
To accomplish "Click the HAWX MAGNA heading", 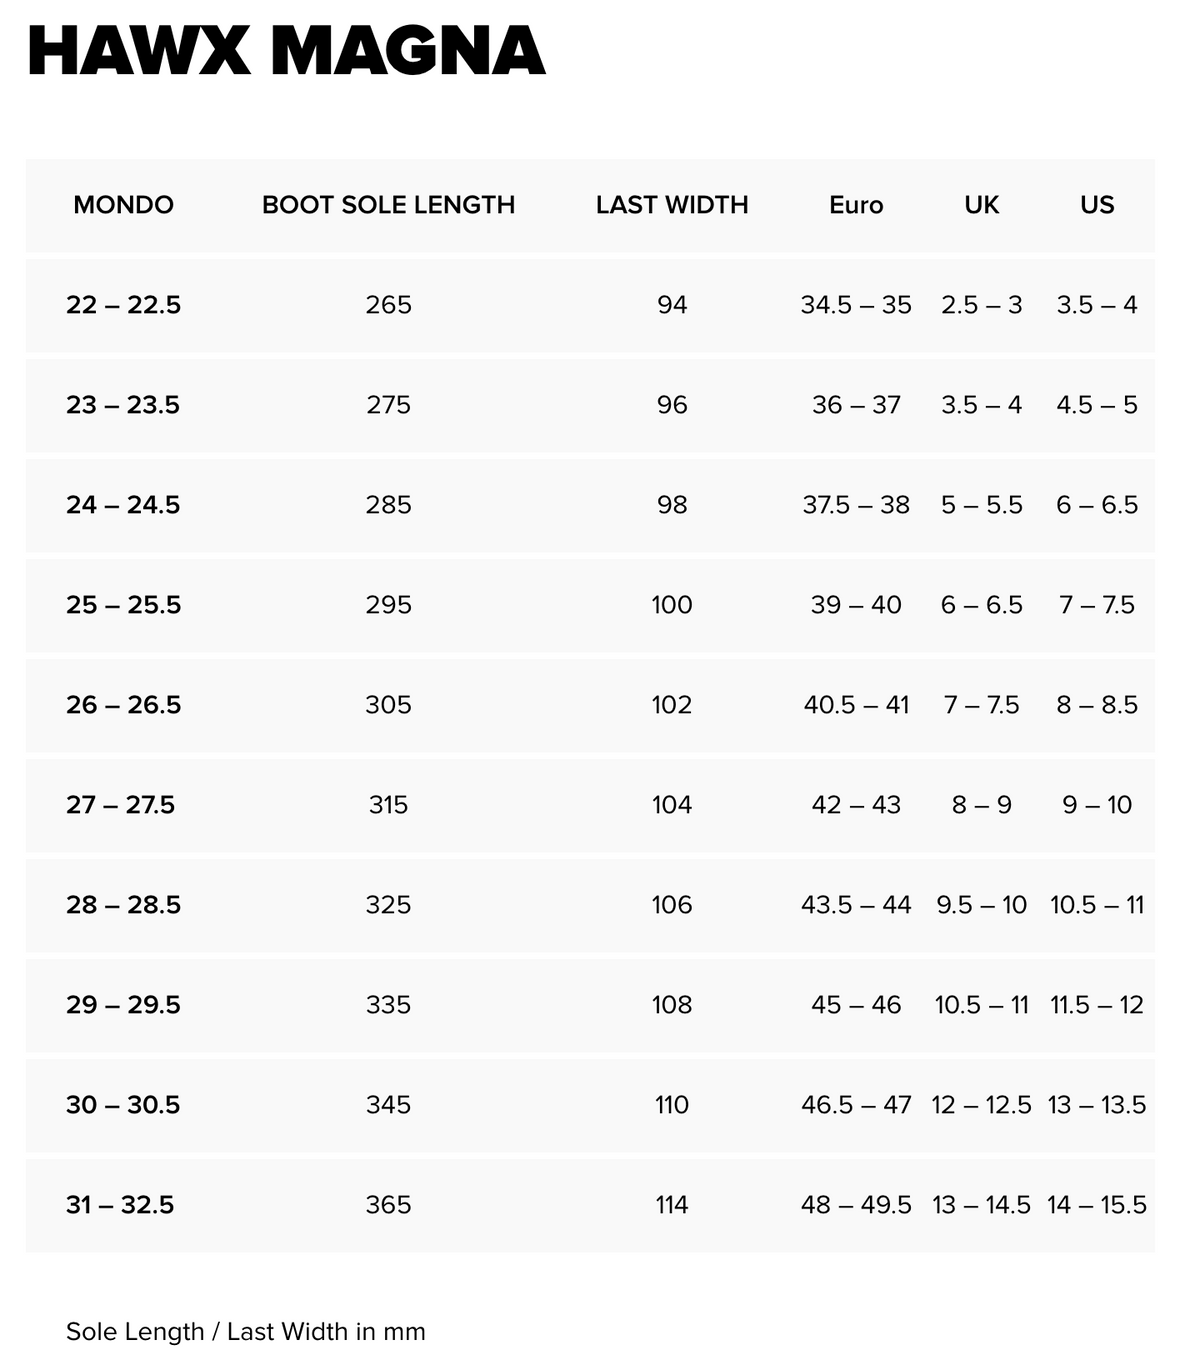I will [286, 51].
